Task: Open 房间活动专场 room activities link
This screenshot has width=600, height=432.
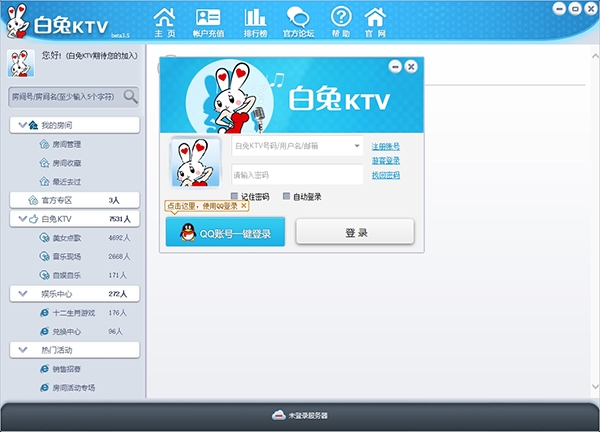Action: (x=73, y=388)
